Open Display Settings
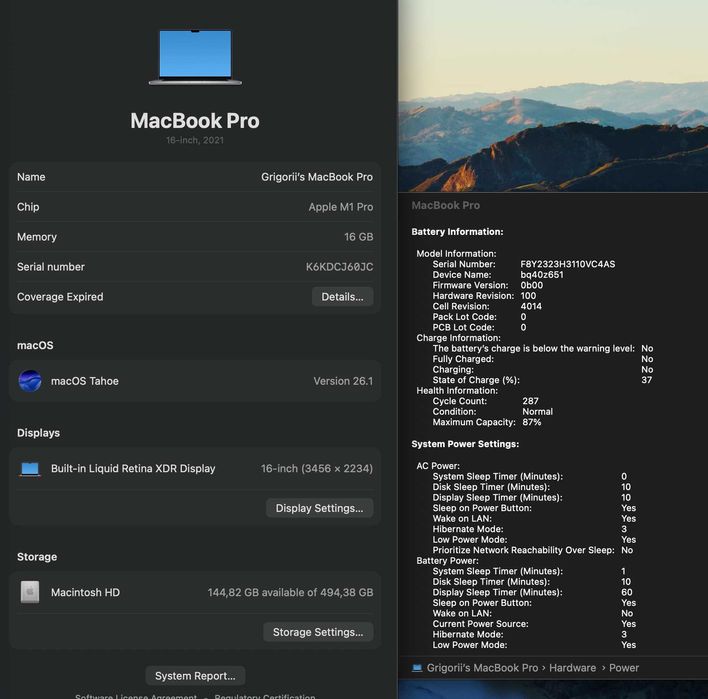The height and width of the screenshot is (699, 708). 319,508
